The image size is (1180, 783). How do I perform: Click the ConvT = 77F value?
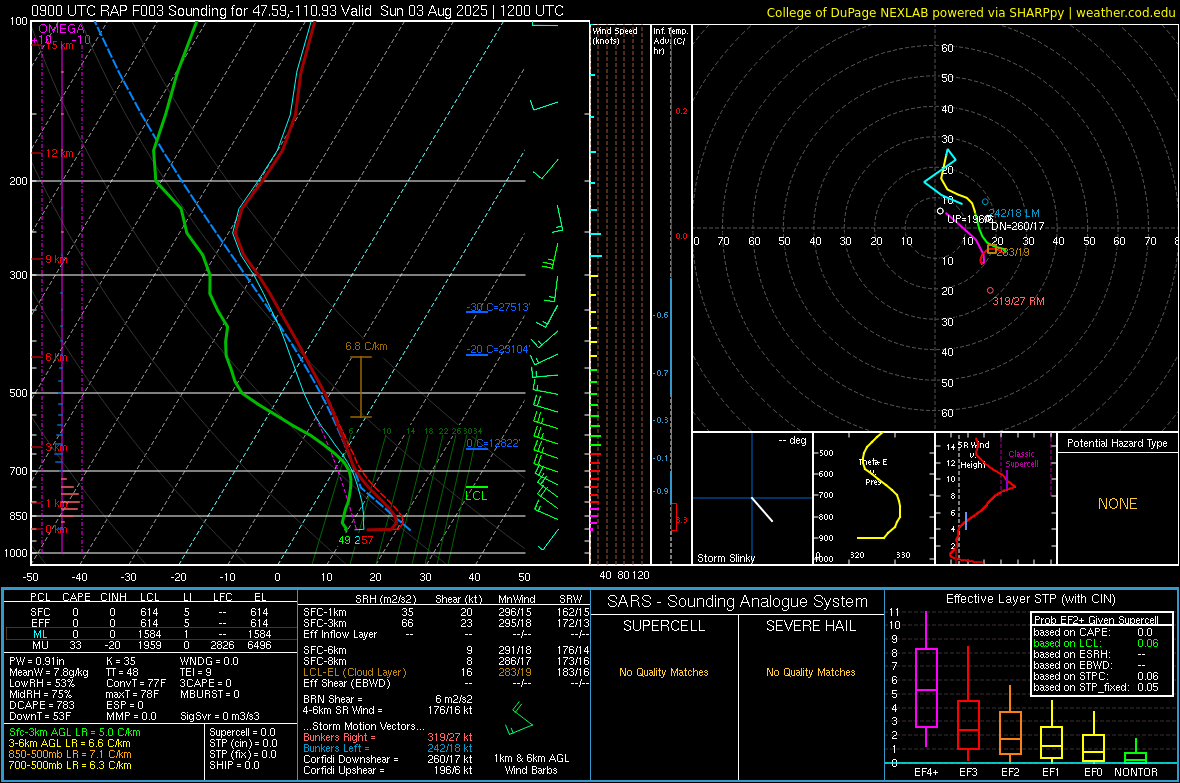135,684
